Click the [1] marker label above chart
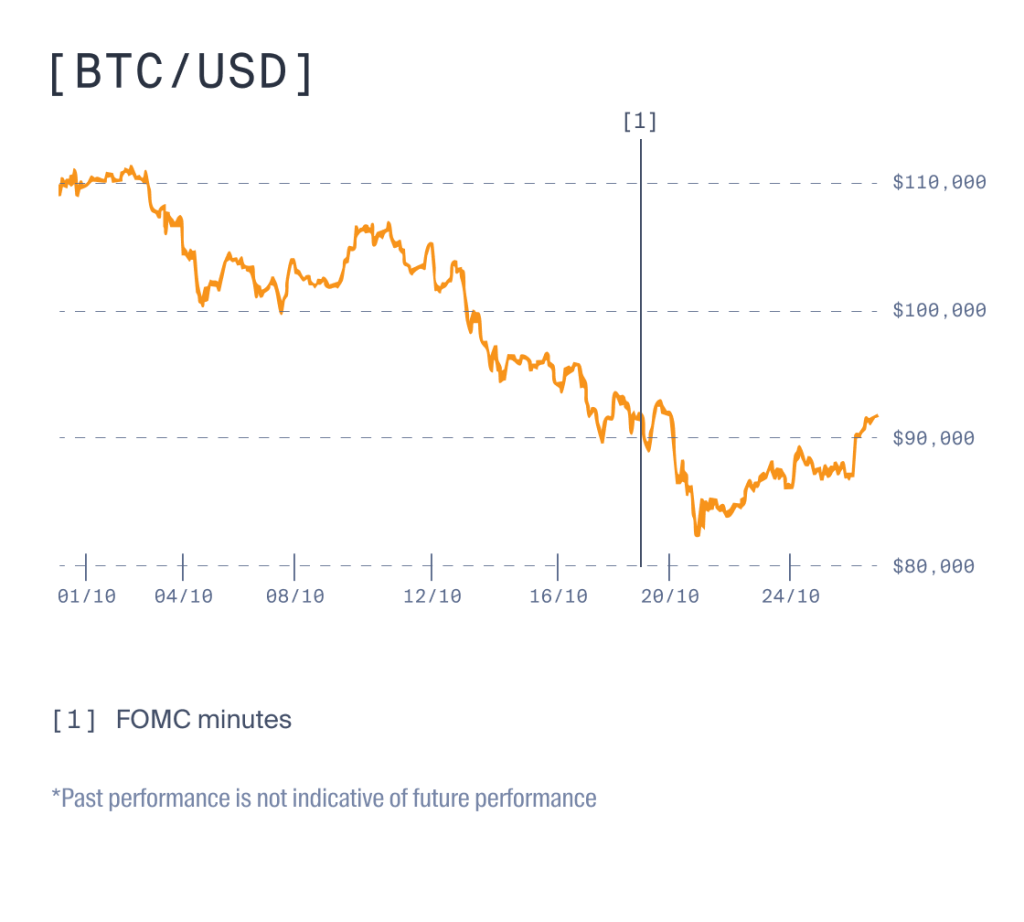The width and height of the screenshot is (1024, 922). coord(640,122)
